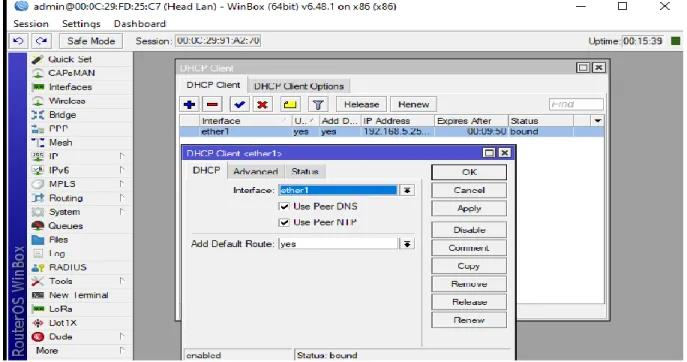Click the Remove button in dialog
The width and height of the screenshot is (687, 362).
469,284
